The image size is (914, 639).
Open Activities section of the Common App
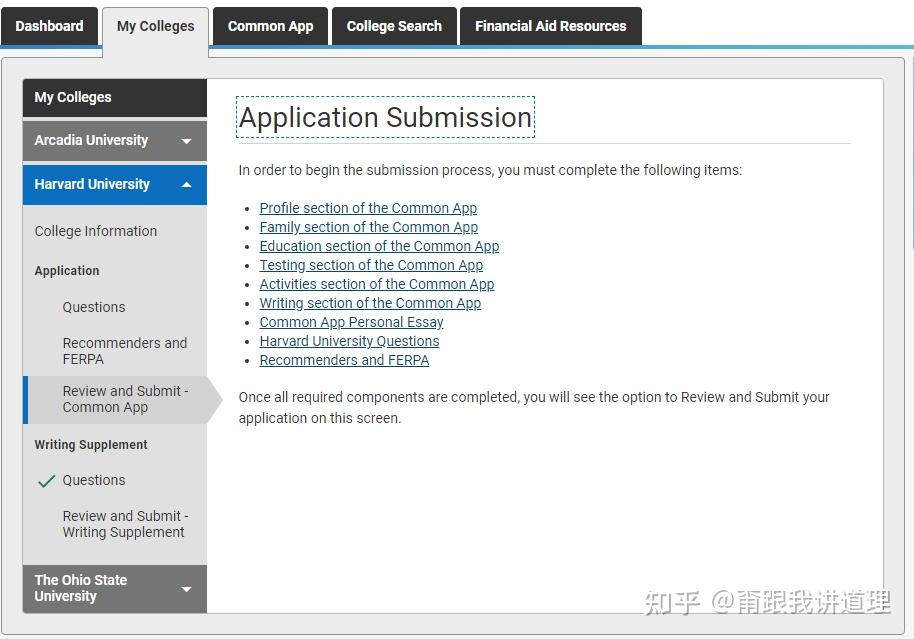tap(377, 284)
